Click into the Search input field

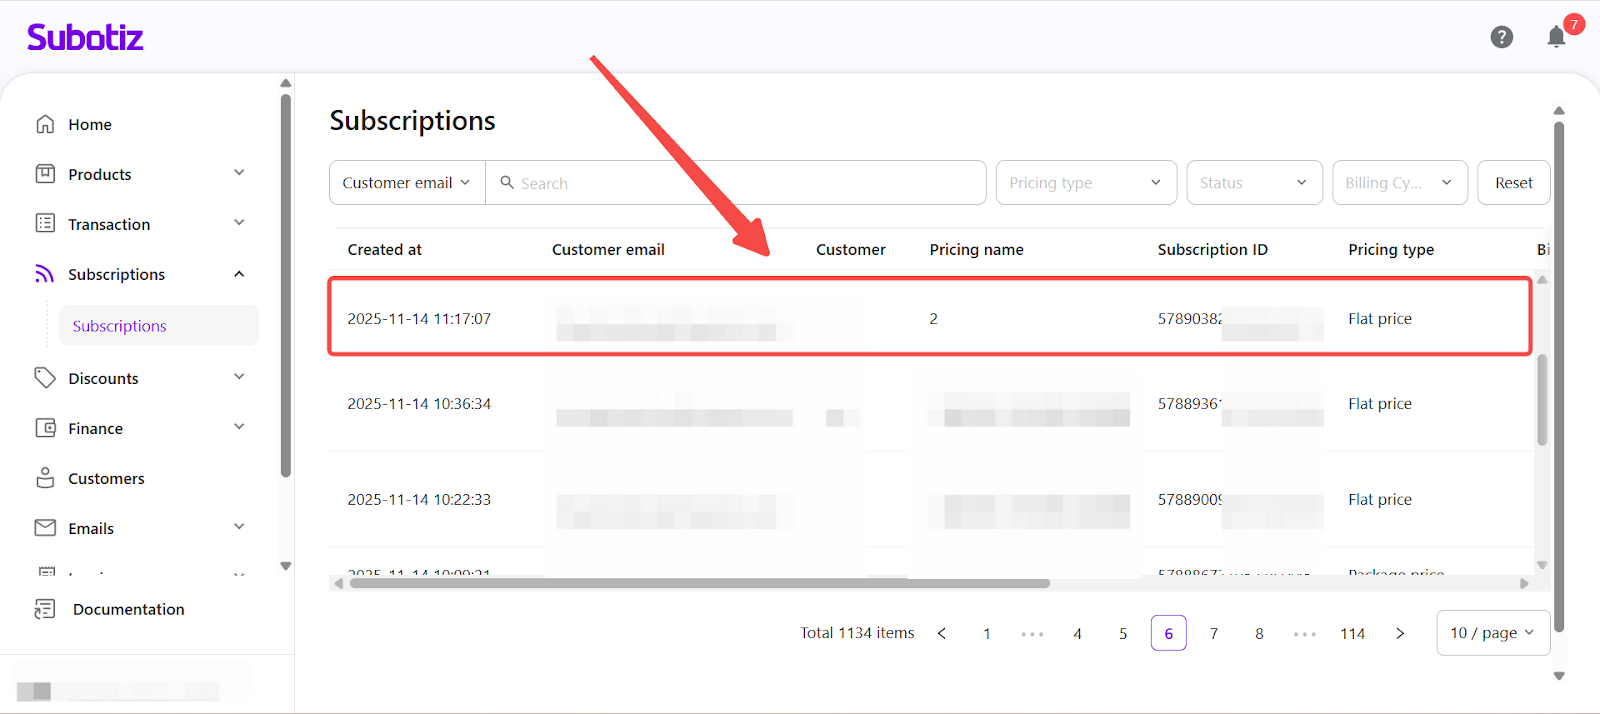point(740,183)
